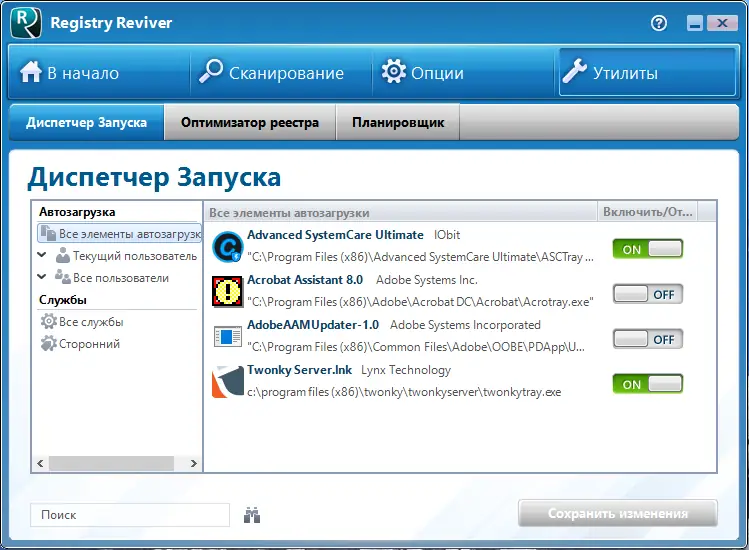Screen dimensions: 749x550
Task: Click the Lynx Technology publisher label
Action: [406, 370]
